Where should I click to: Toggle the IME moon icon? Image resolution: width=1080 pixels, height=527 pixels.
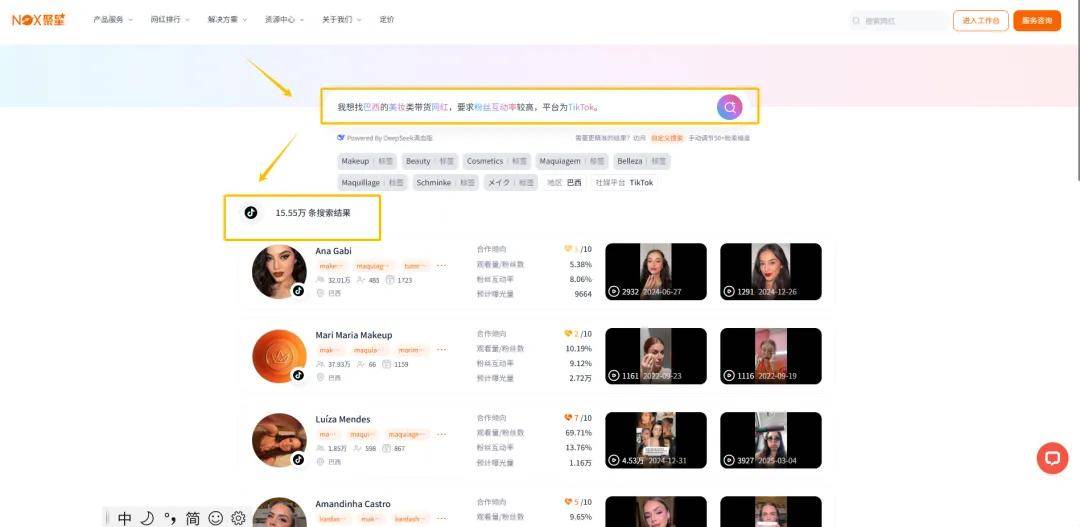[x=147, y=518]
